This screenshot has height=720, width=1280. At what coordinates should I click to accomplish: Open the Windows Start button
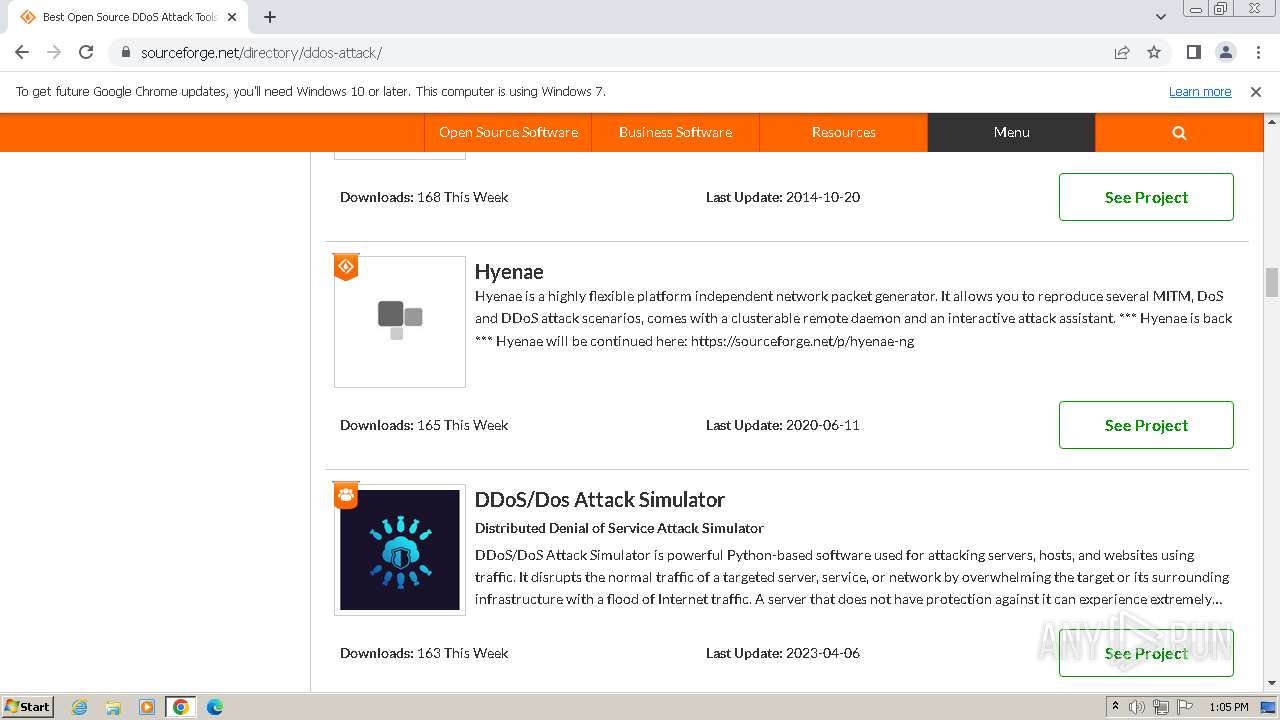click(x=28, y=706)
